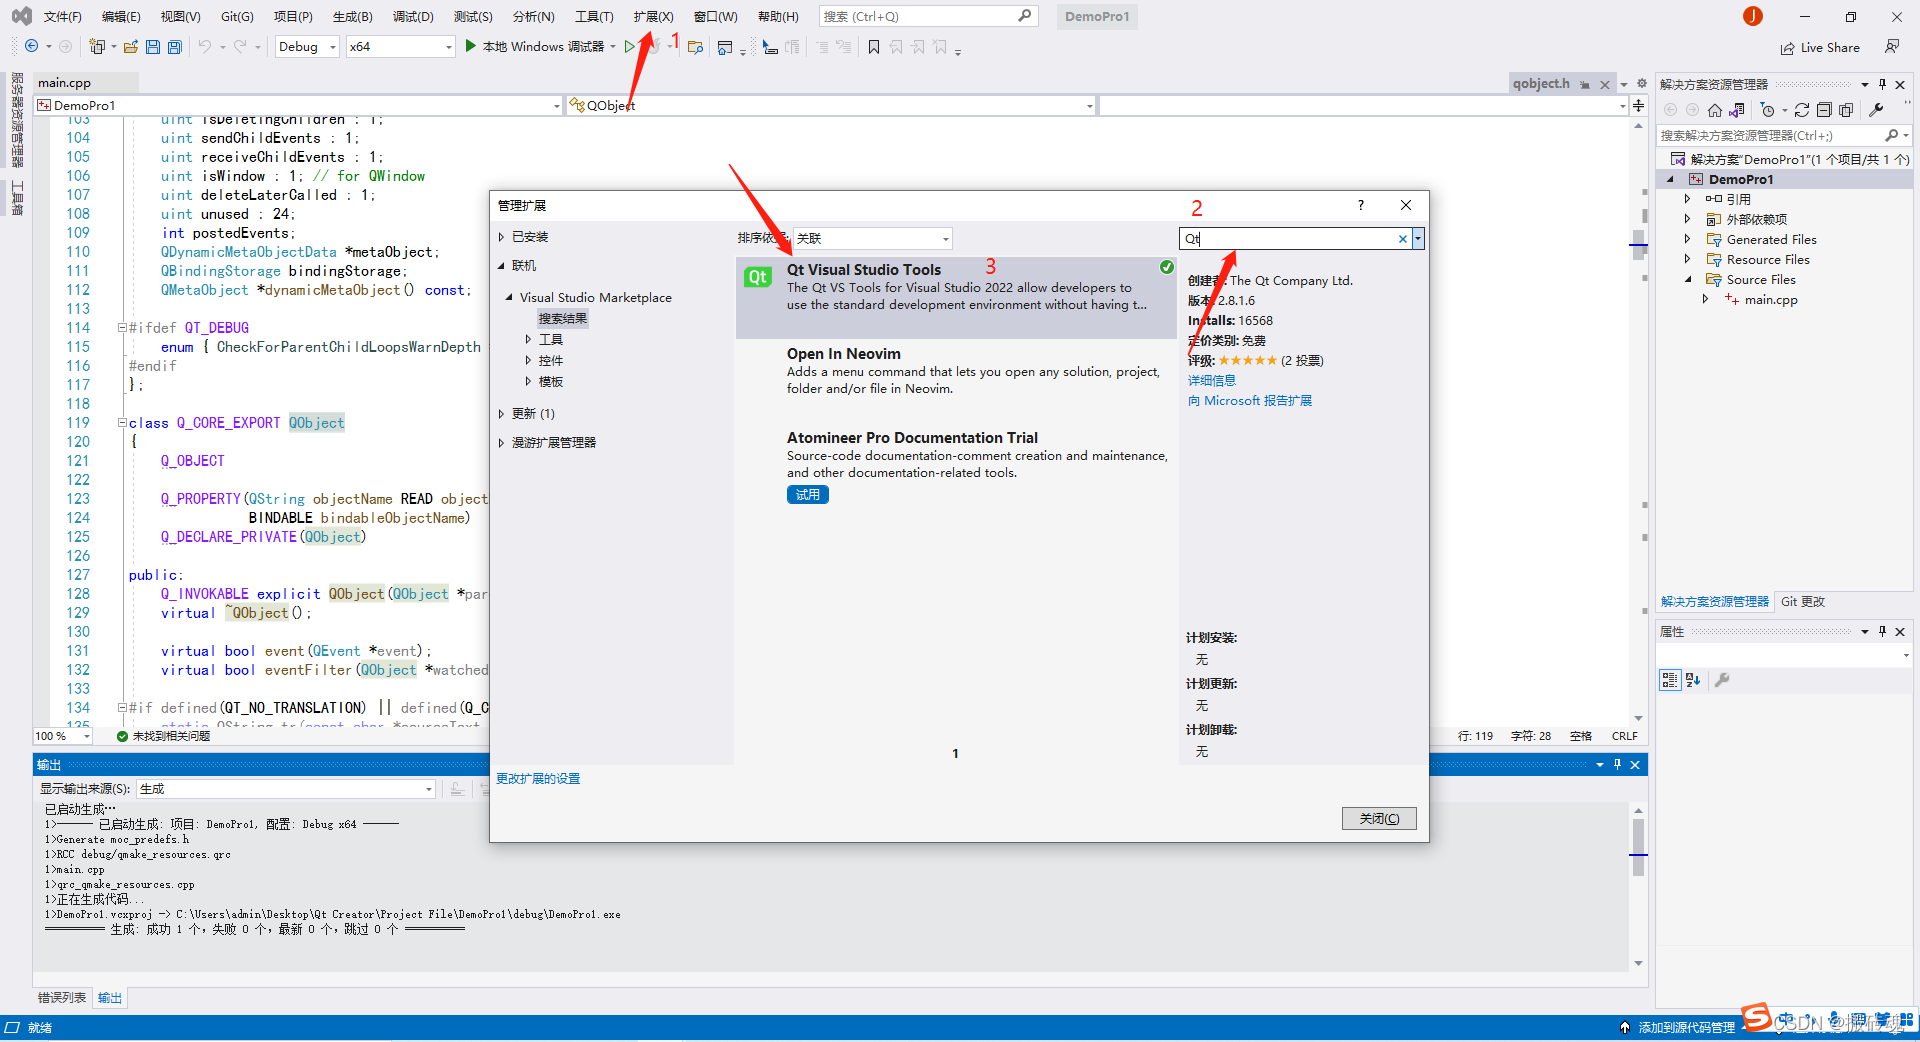Click the Undo arrow in the toolbar
The width and height of the screenshot is (1920, 1042).
(205, 47)
